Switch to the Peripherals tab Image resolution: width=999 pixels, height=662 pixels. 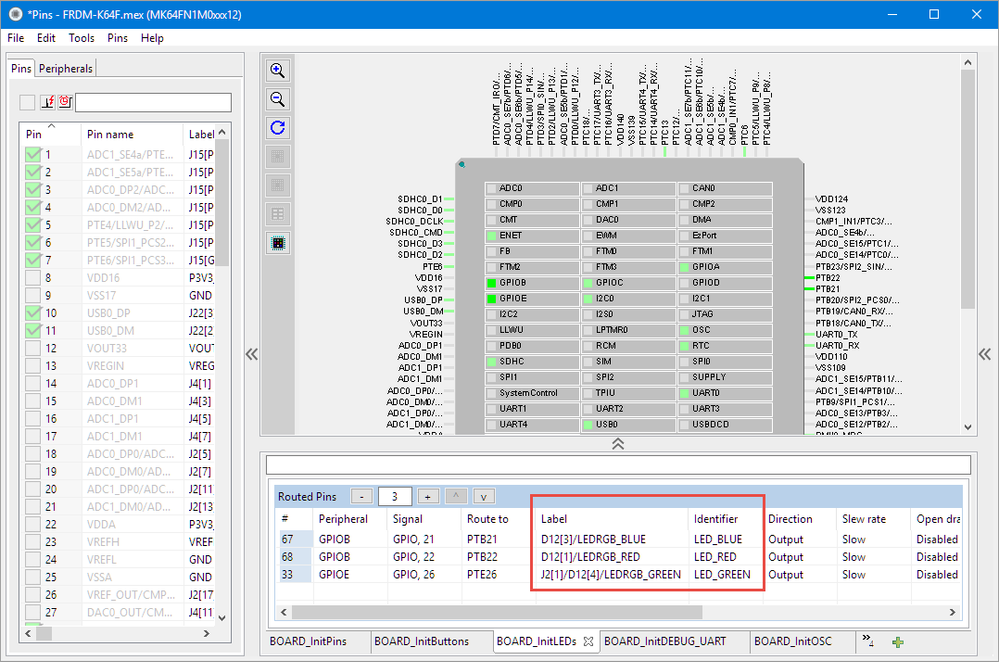(66, 68)
